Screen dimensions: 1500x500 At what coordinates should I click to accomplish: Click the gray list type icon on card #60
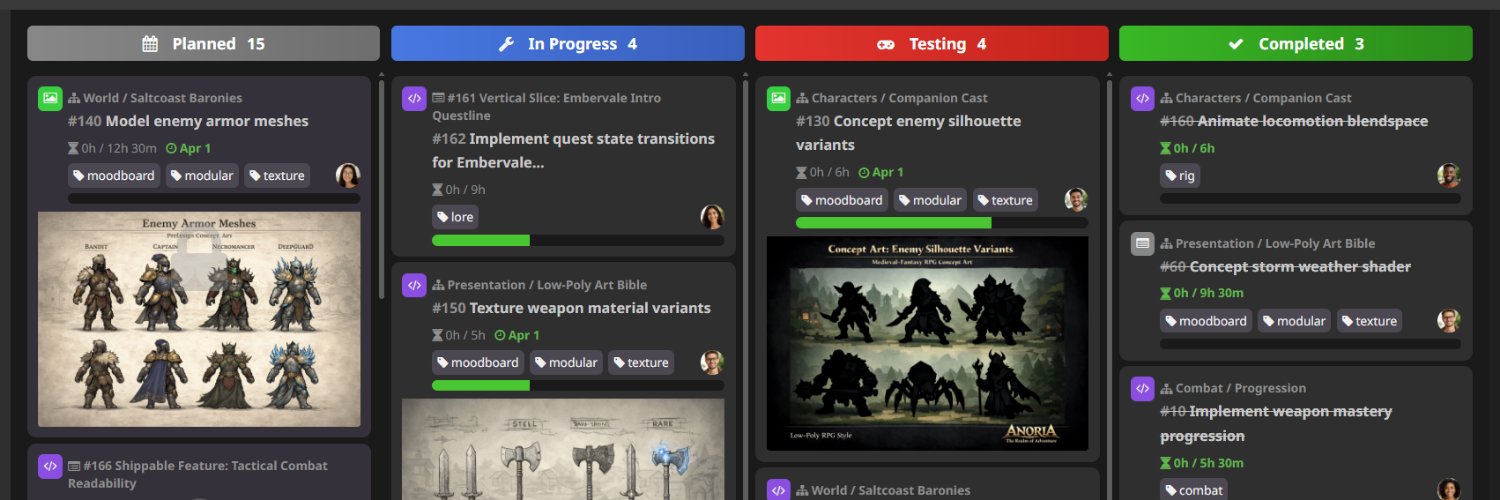click(x=1142, y=244)
